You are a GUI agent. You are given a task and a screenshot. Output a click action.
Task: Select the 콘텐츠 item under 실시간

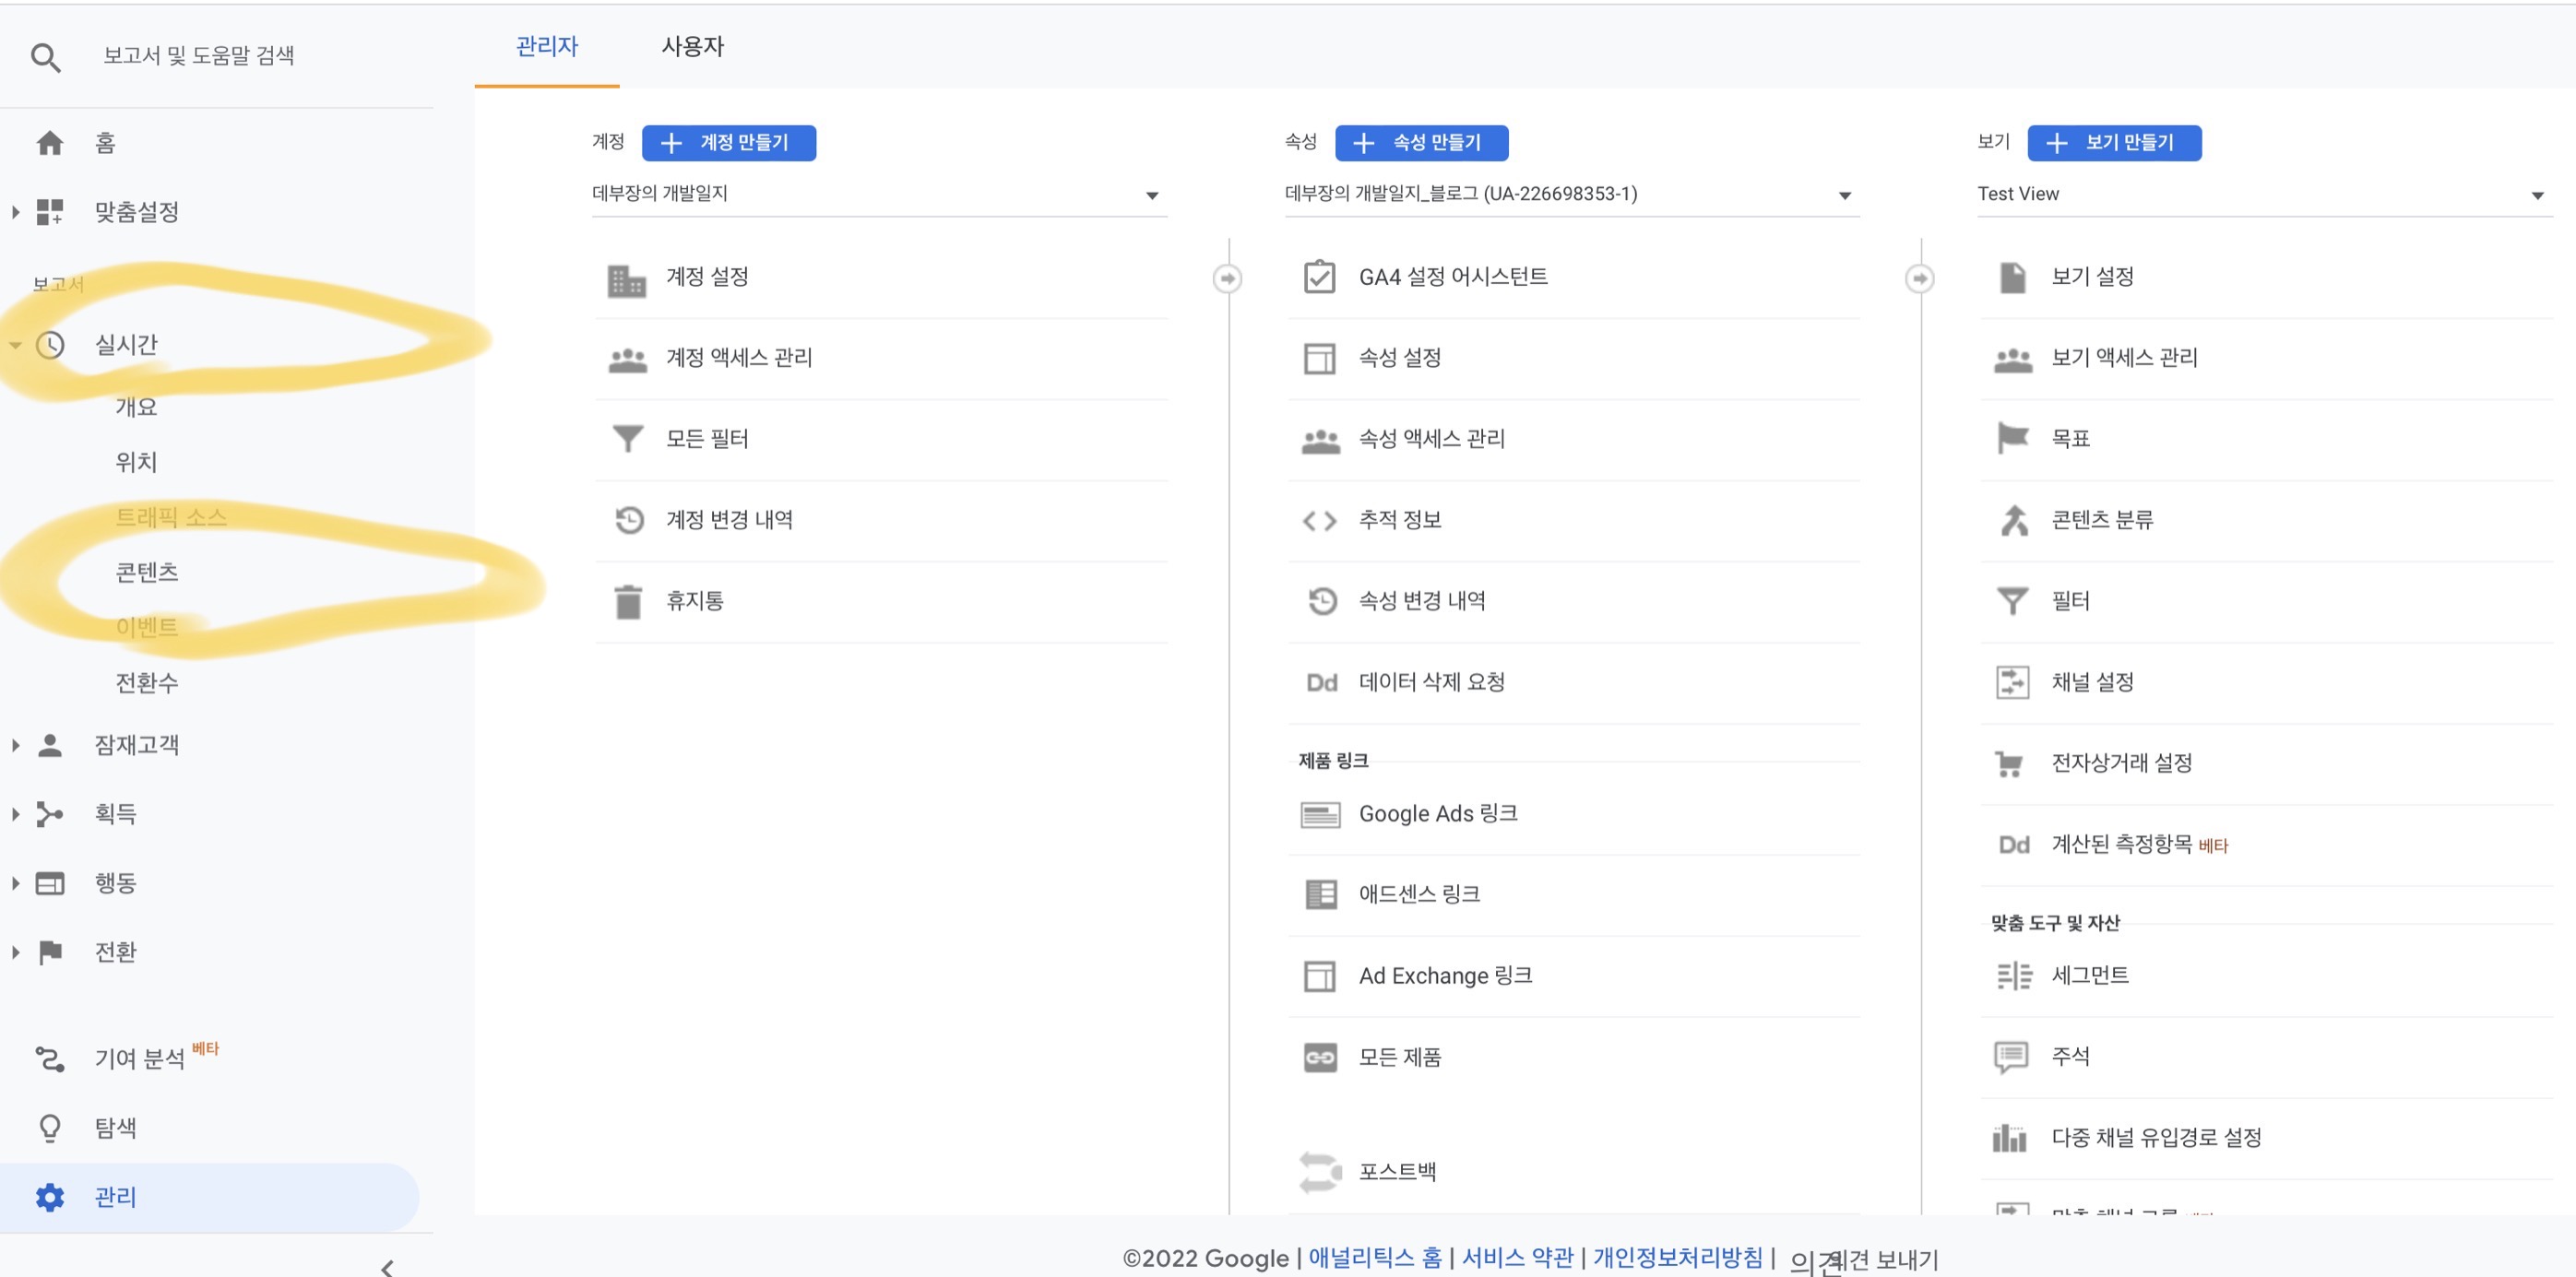click(x=147, y=572)
